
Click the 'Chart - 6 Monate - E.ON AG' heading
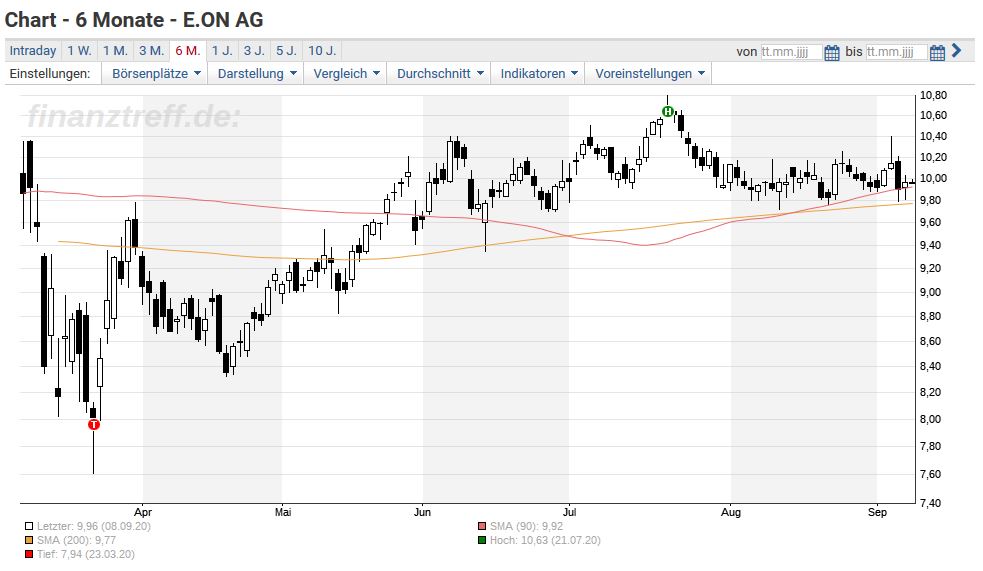(x=134, y=20)
